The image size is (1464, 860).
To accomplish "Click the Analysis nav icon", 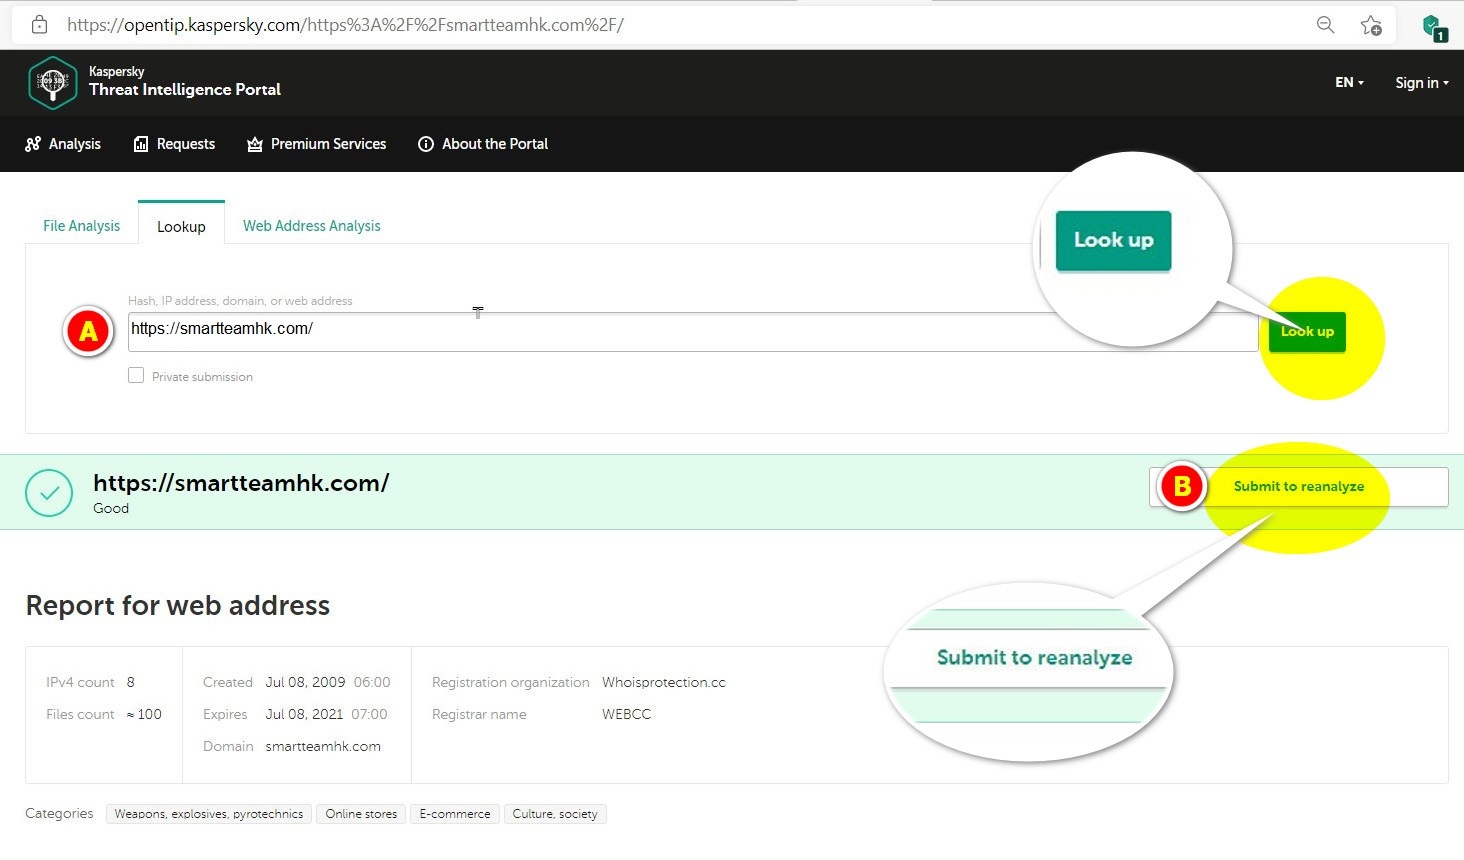I will pyautogui.click(x=33, y=144).
